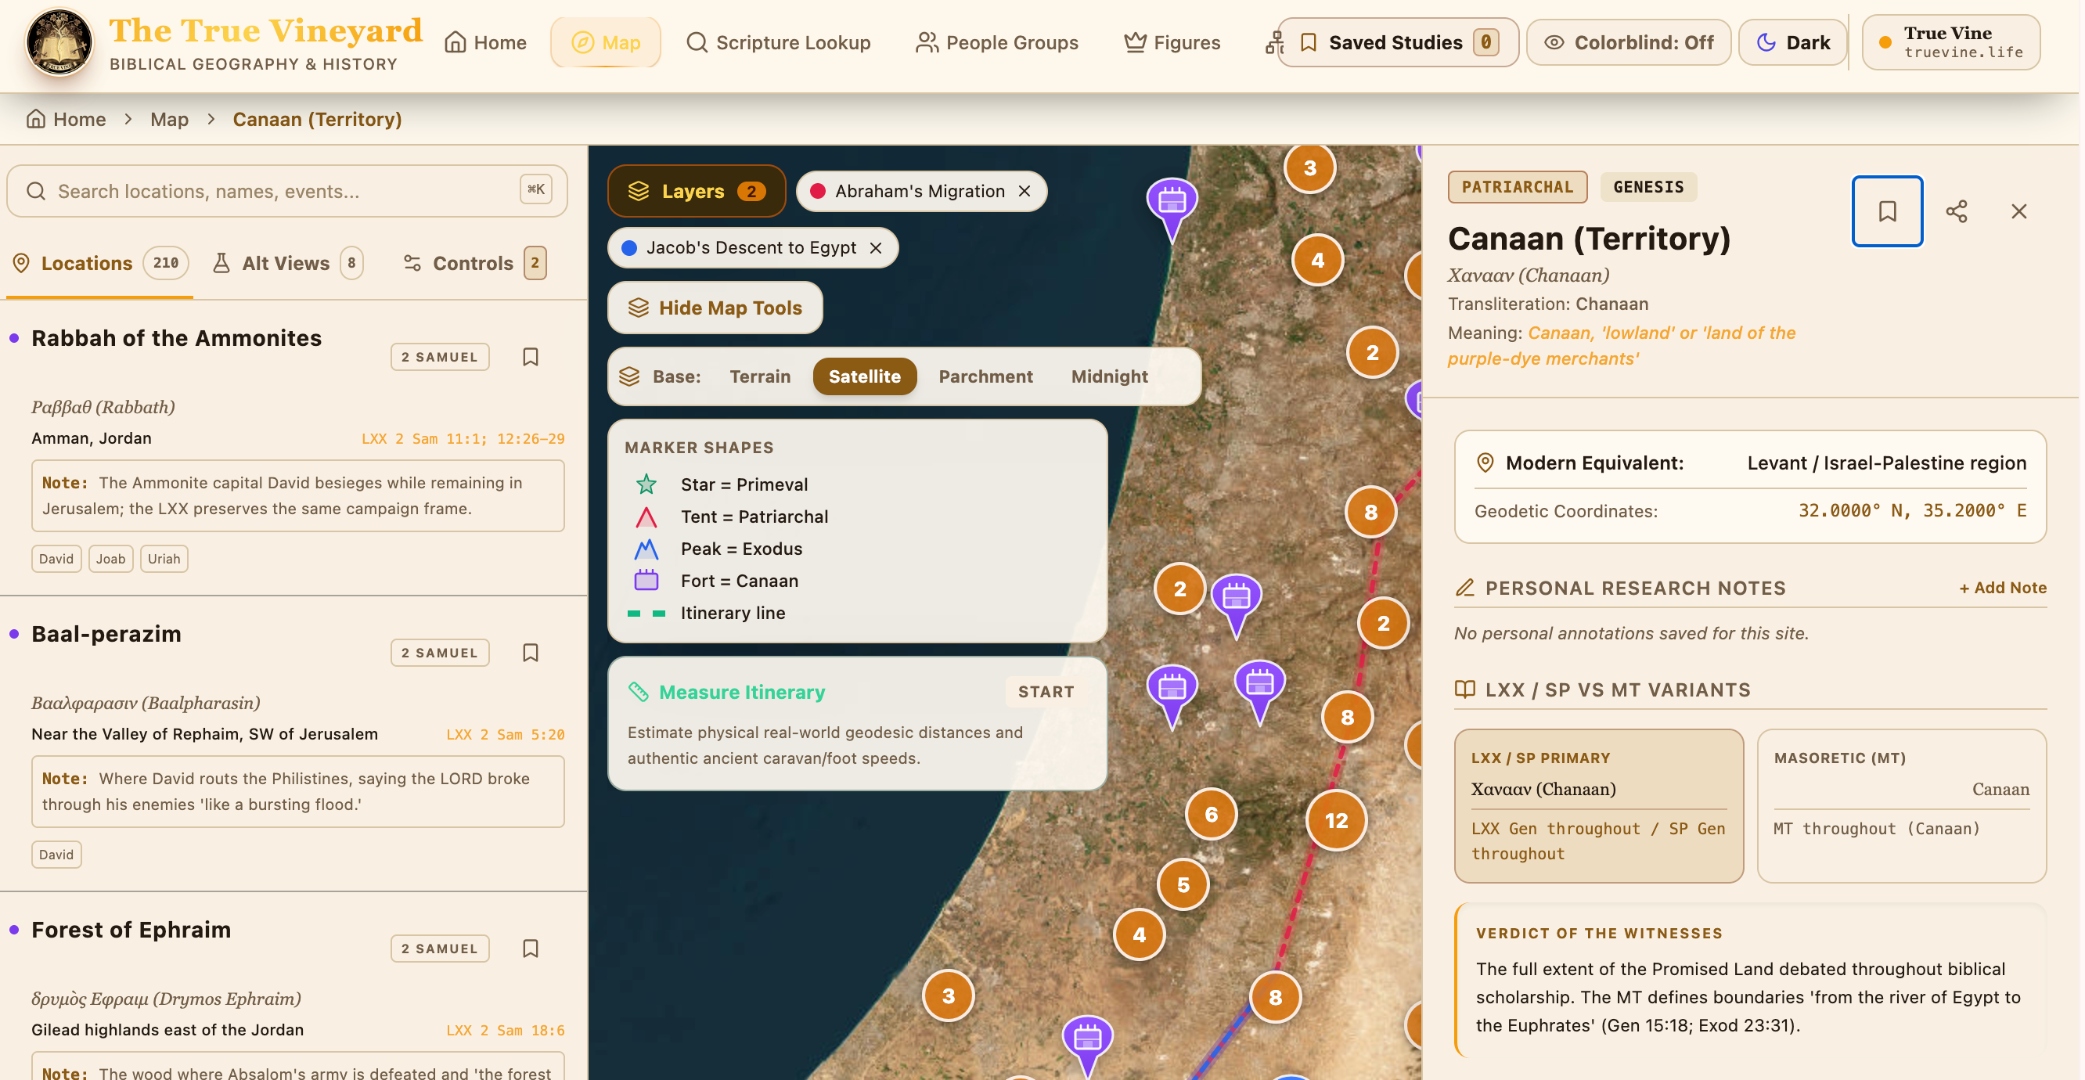Click the Uriah person tag
Image resolution: width=2085 pixels, height=1080 pixels.
[x=164, y=559]
